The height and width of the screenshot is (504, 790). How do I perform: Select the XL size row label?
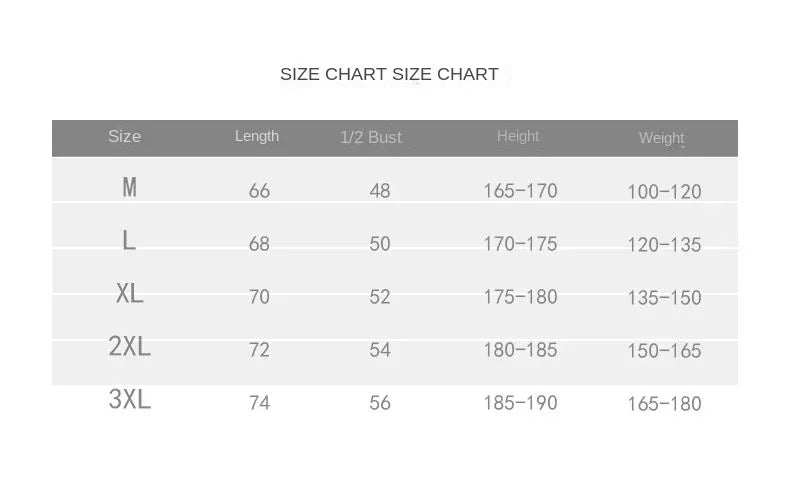130,294
